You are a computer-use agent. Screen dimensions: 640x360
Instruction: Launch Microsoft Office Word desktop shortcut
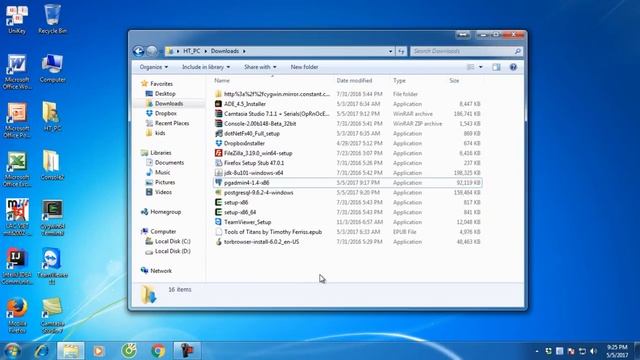17,71
